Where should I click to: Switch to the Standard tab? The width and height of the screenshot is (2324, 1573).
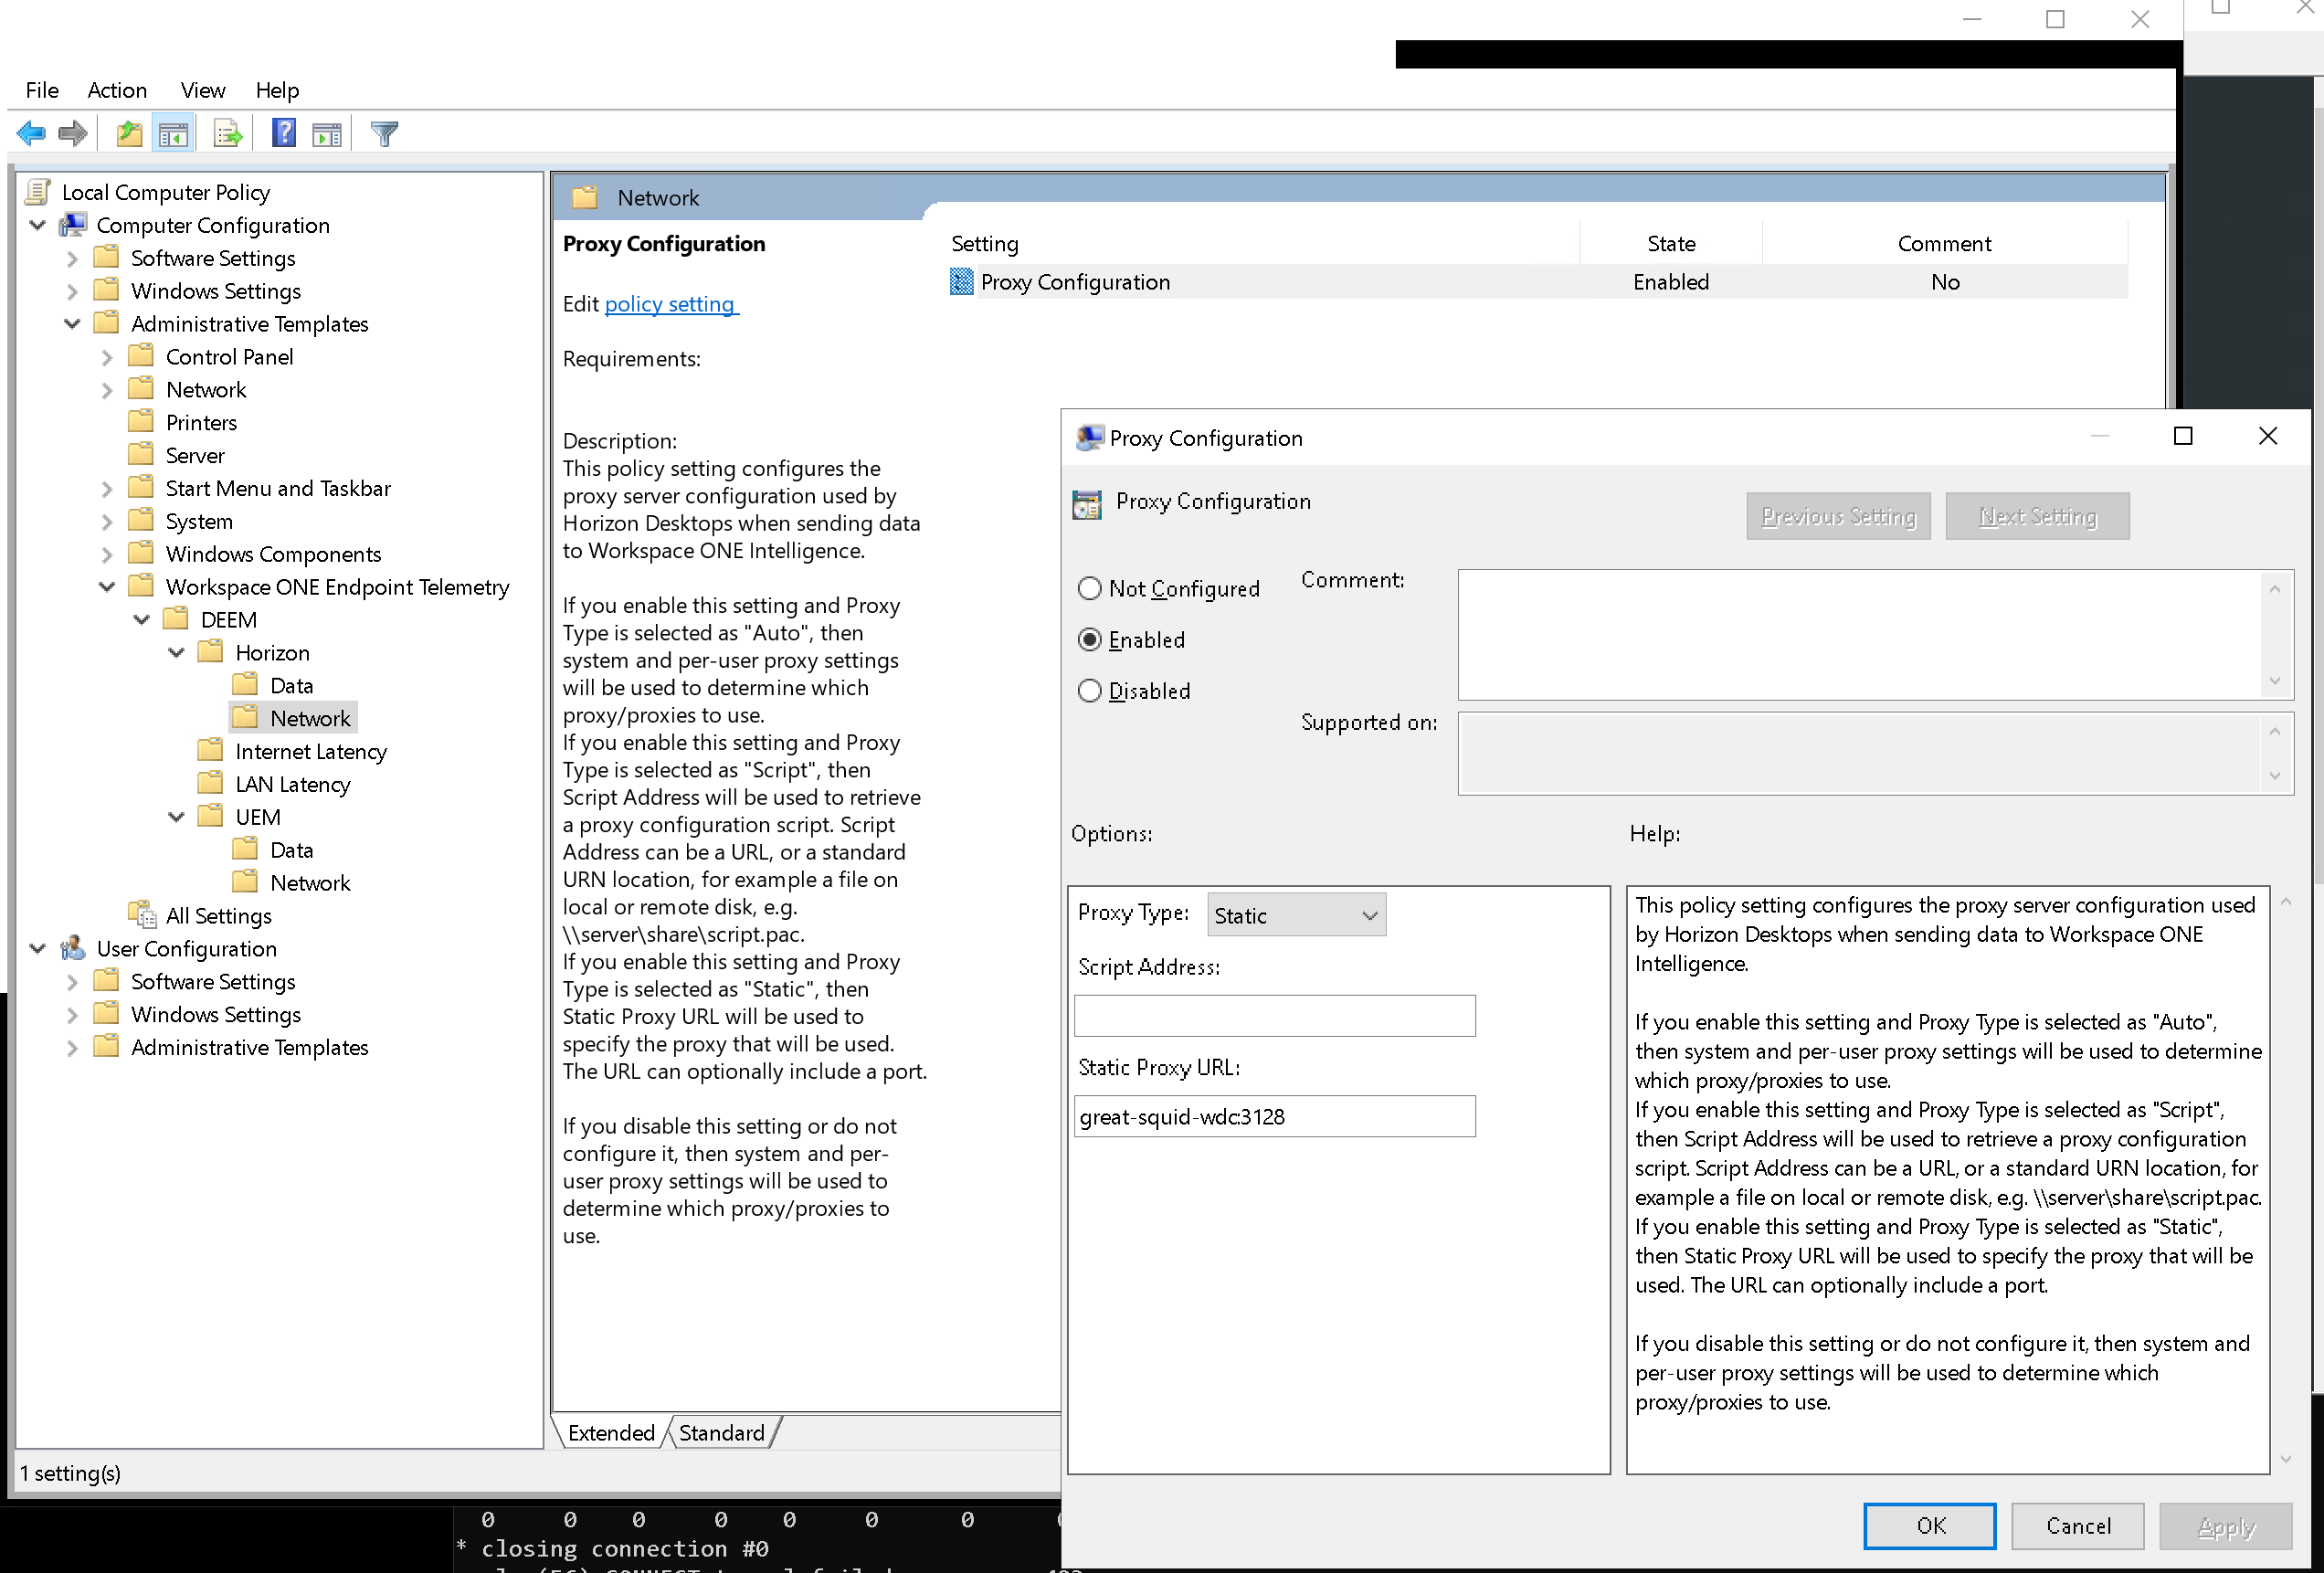(721, 1432)
